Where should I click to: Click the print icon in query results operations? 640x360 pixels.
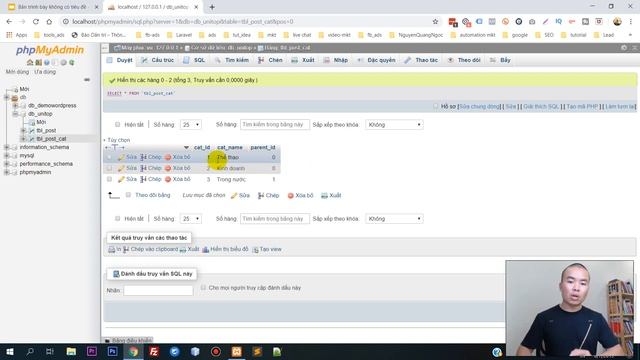111,249
